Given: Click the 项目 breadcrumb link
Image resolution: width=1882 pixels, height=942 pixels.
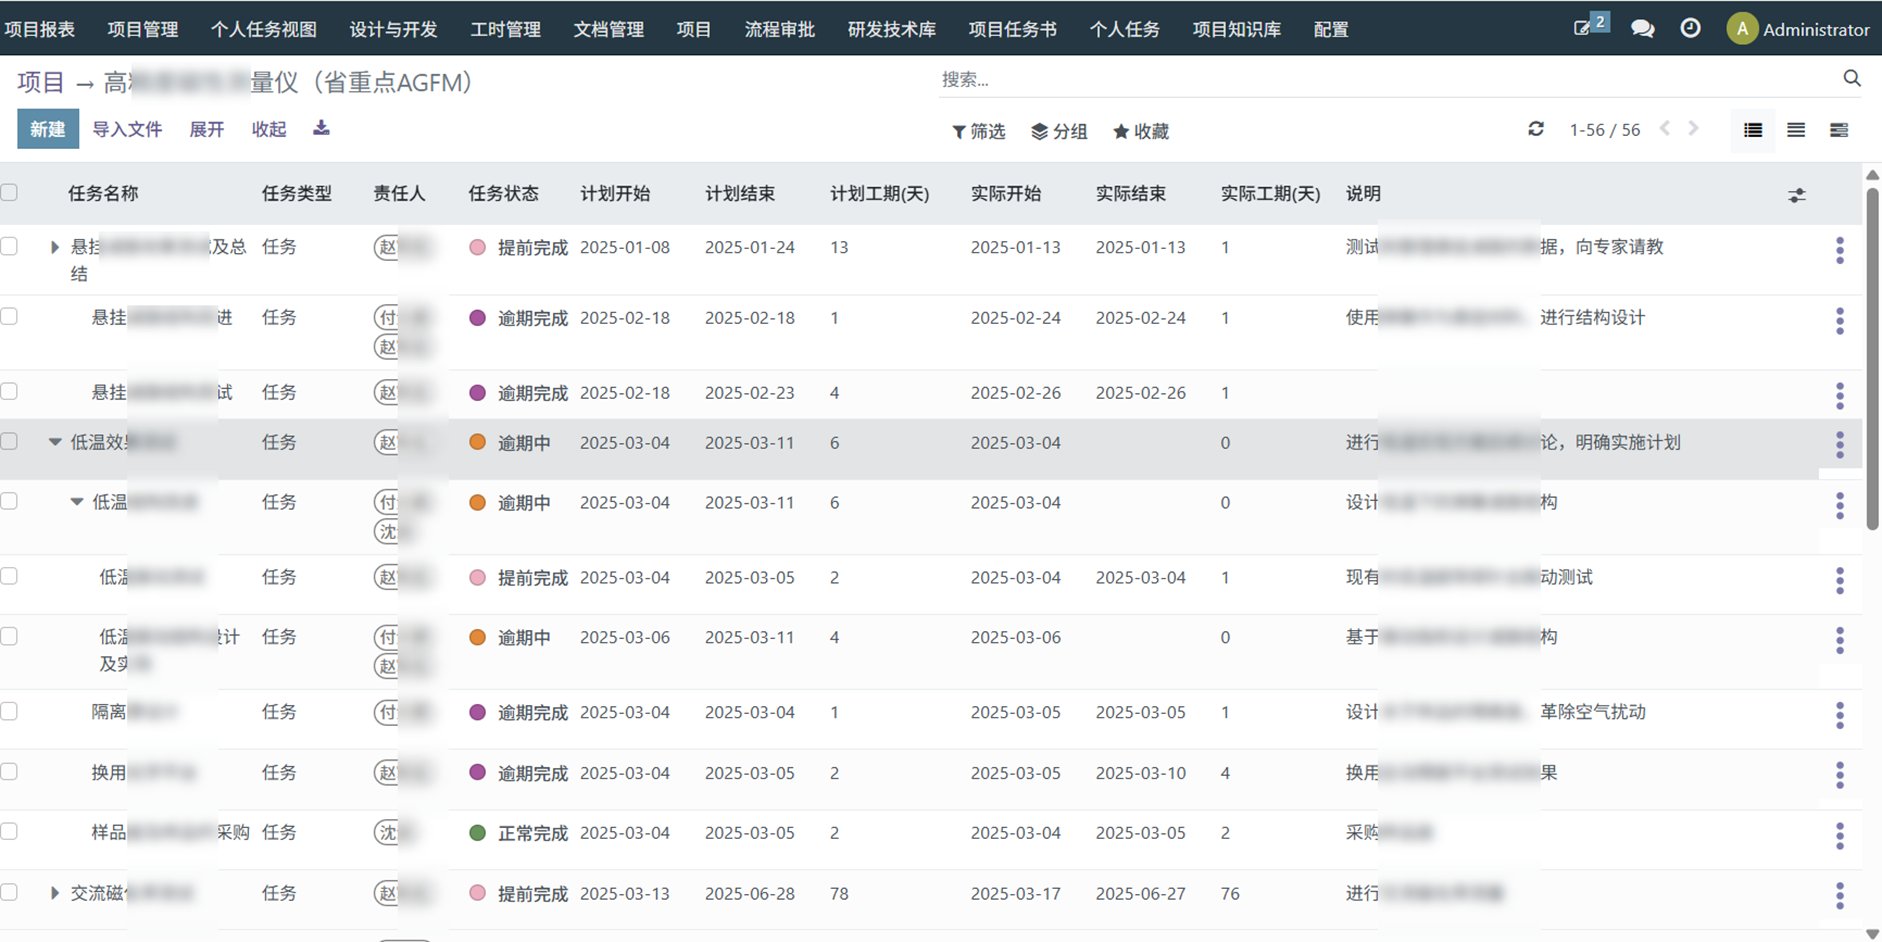Looking at the screenshot, I should (x=41, y=82).
